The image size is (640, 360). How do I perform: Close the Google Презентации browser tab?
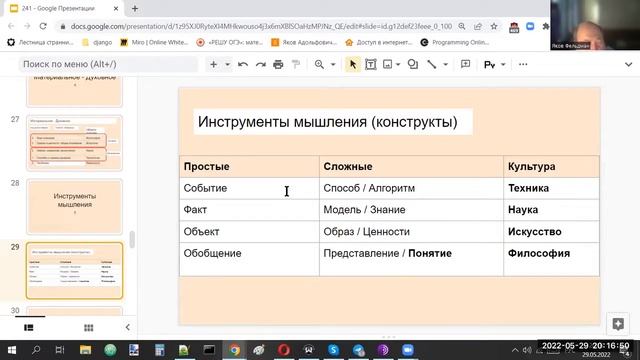point(116,9)
